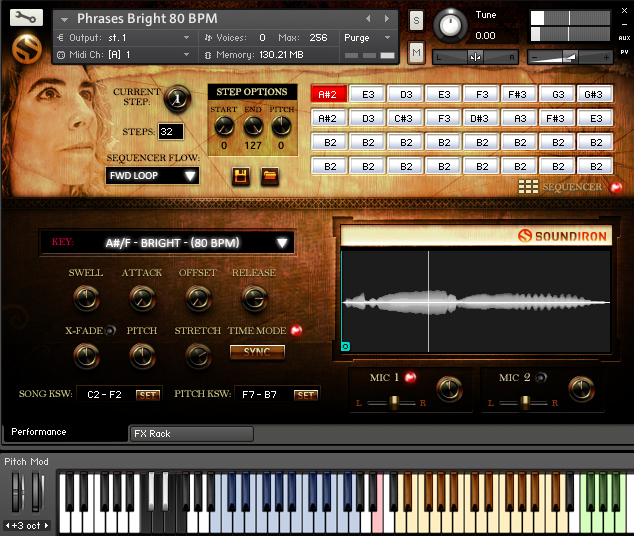
Task: Open the wrench instrument options icon
Action: click(26, 18)
